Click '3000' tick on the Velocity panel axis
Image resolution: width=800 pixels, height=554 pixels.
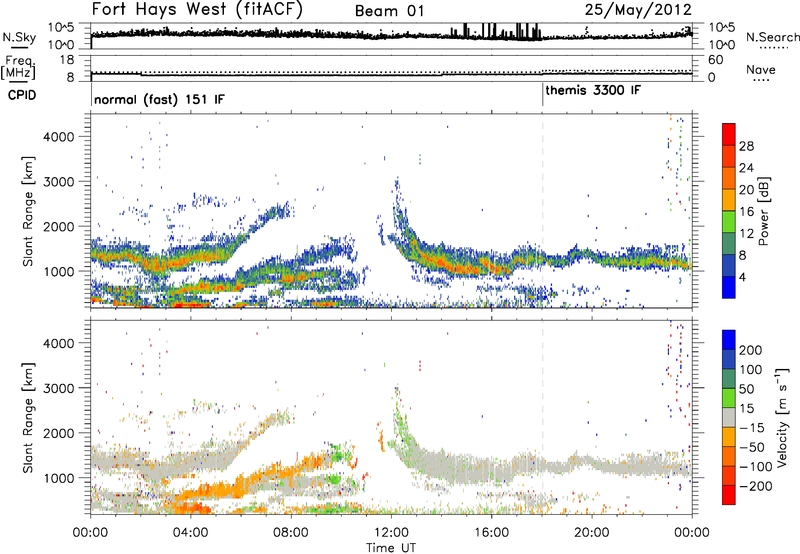59,388
